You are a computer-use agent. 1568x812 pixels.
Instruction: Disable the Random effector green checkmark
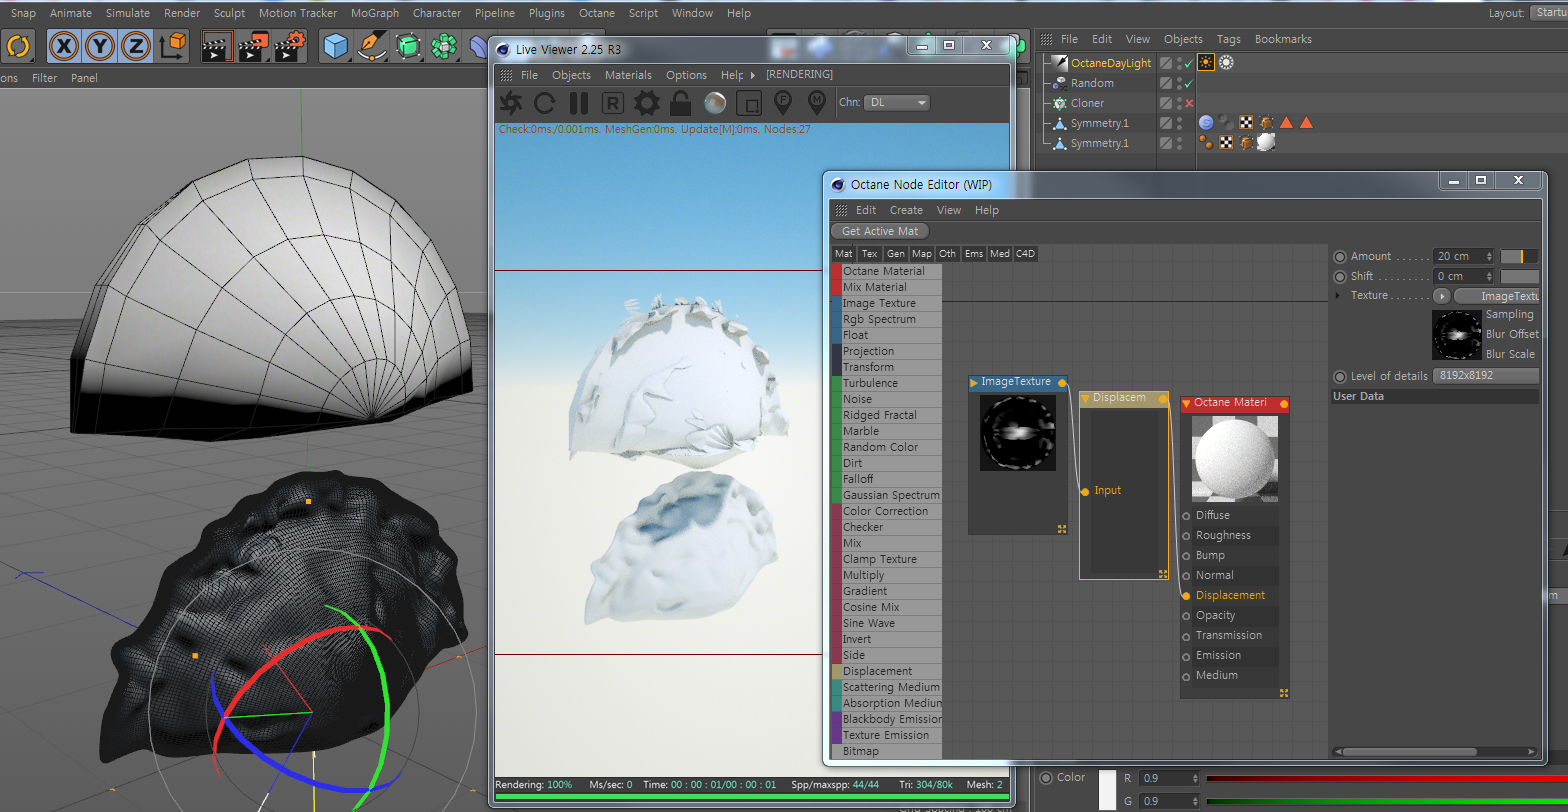1188,84
